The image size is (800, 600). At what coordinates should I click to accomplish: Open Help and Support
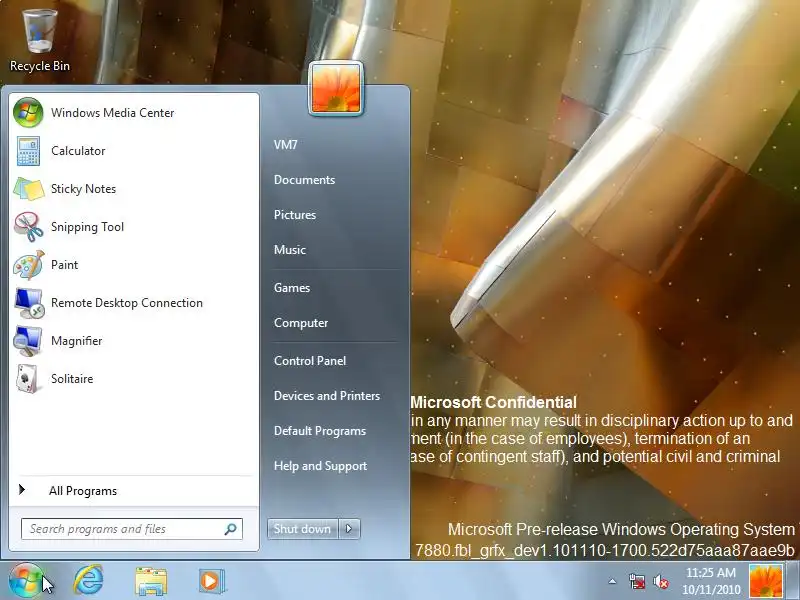(320, 466)
